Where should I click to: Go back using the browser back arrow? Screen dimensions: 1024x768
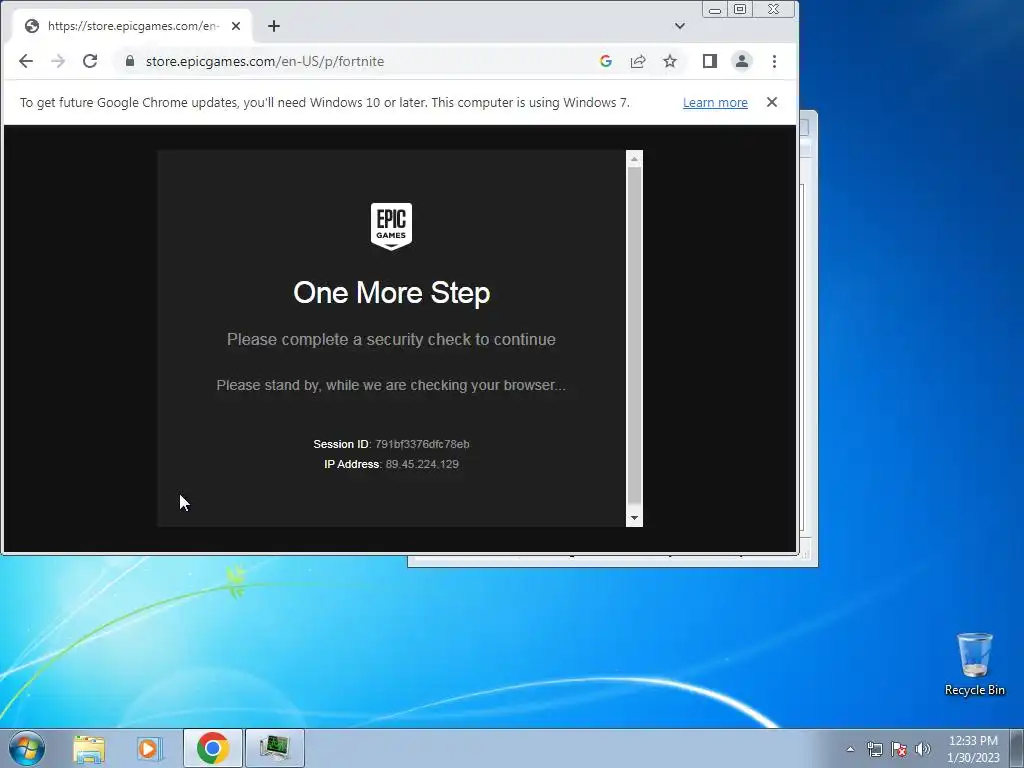tap(25, 61)
